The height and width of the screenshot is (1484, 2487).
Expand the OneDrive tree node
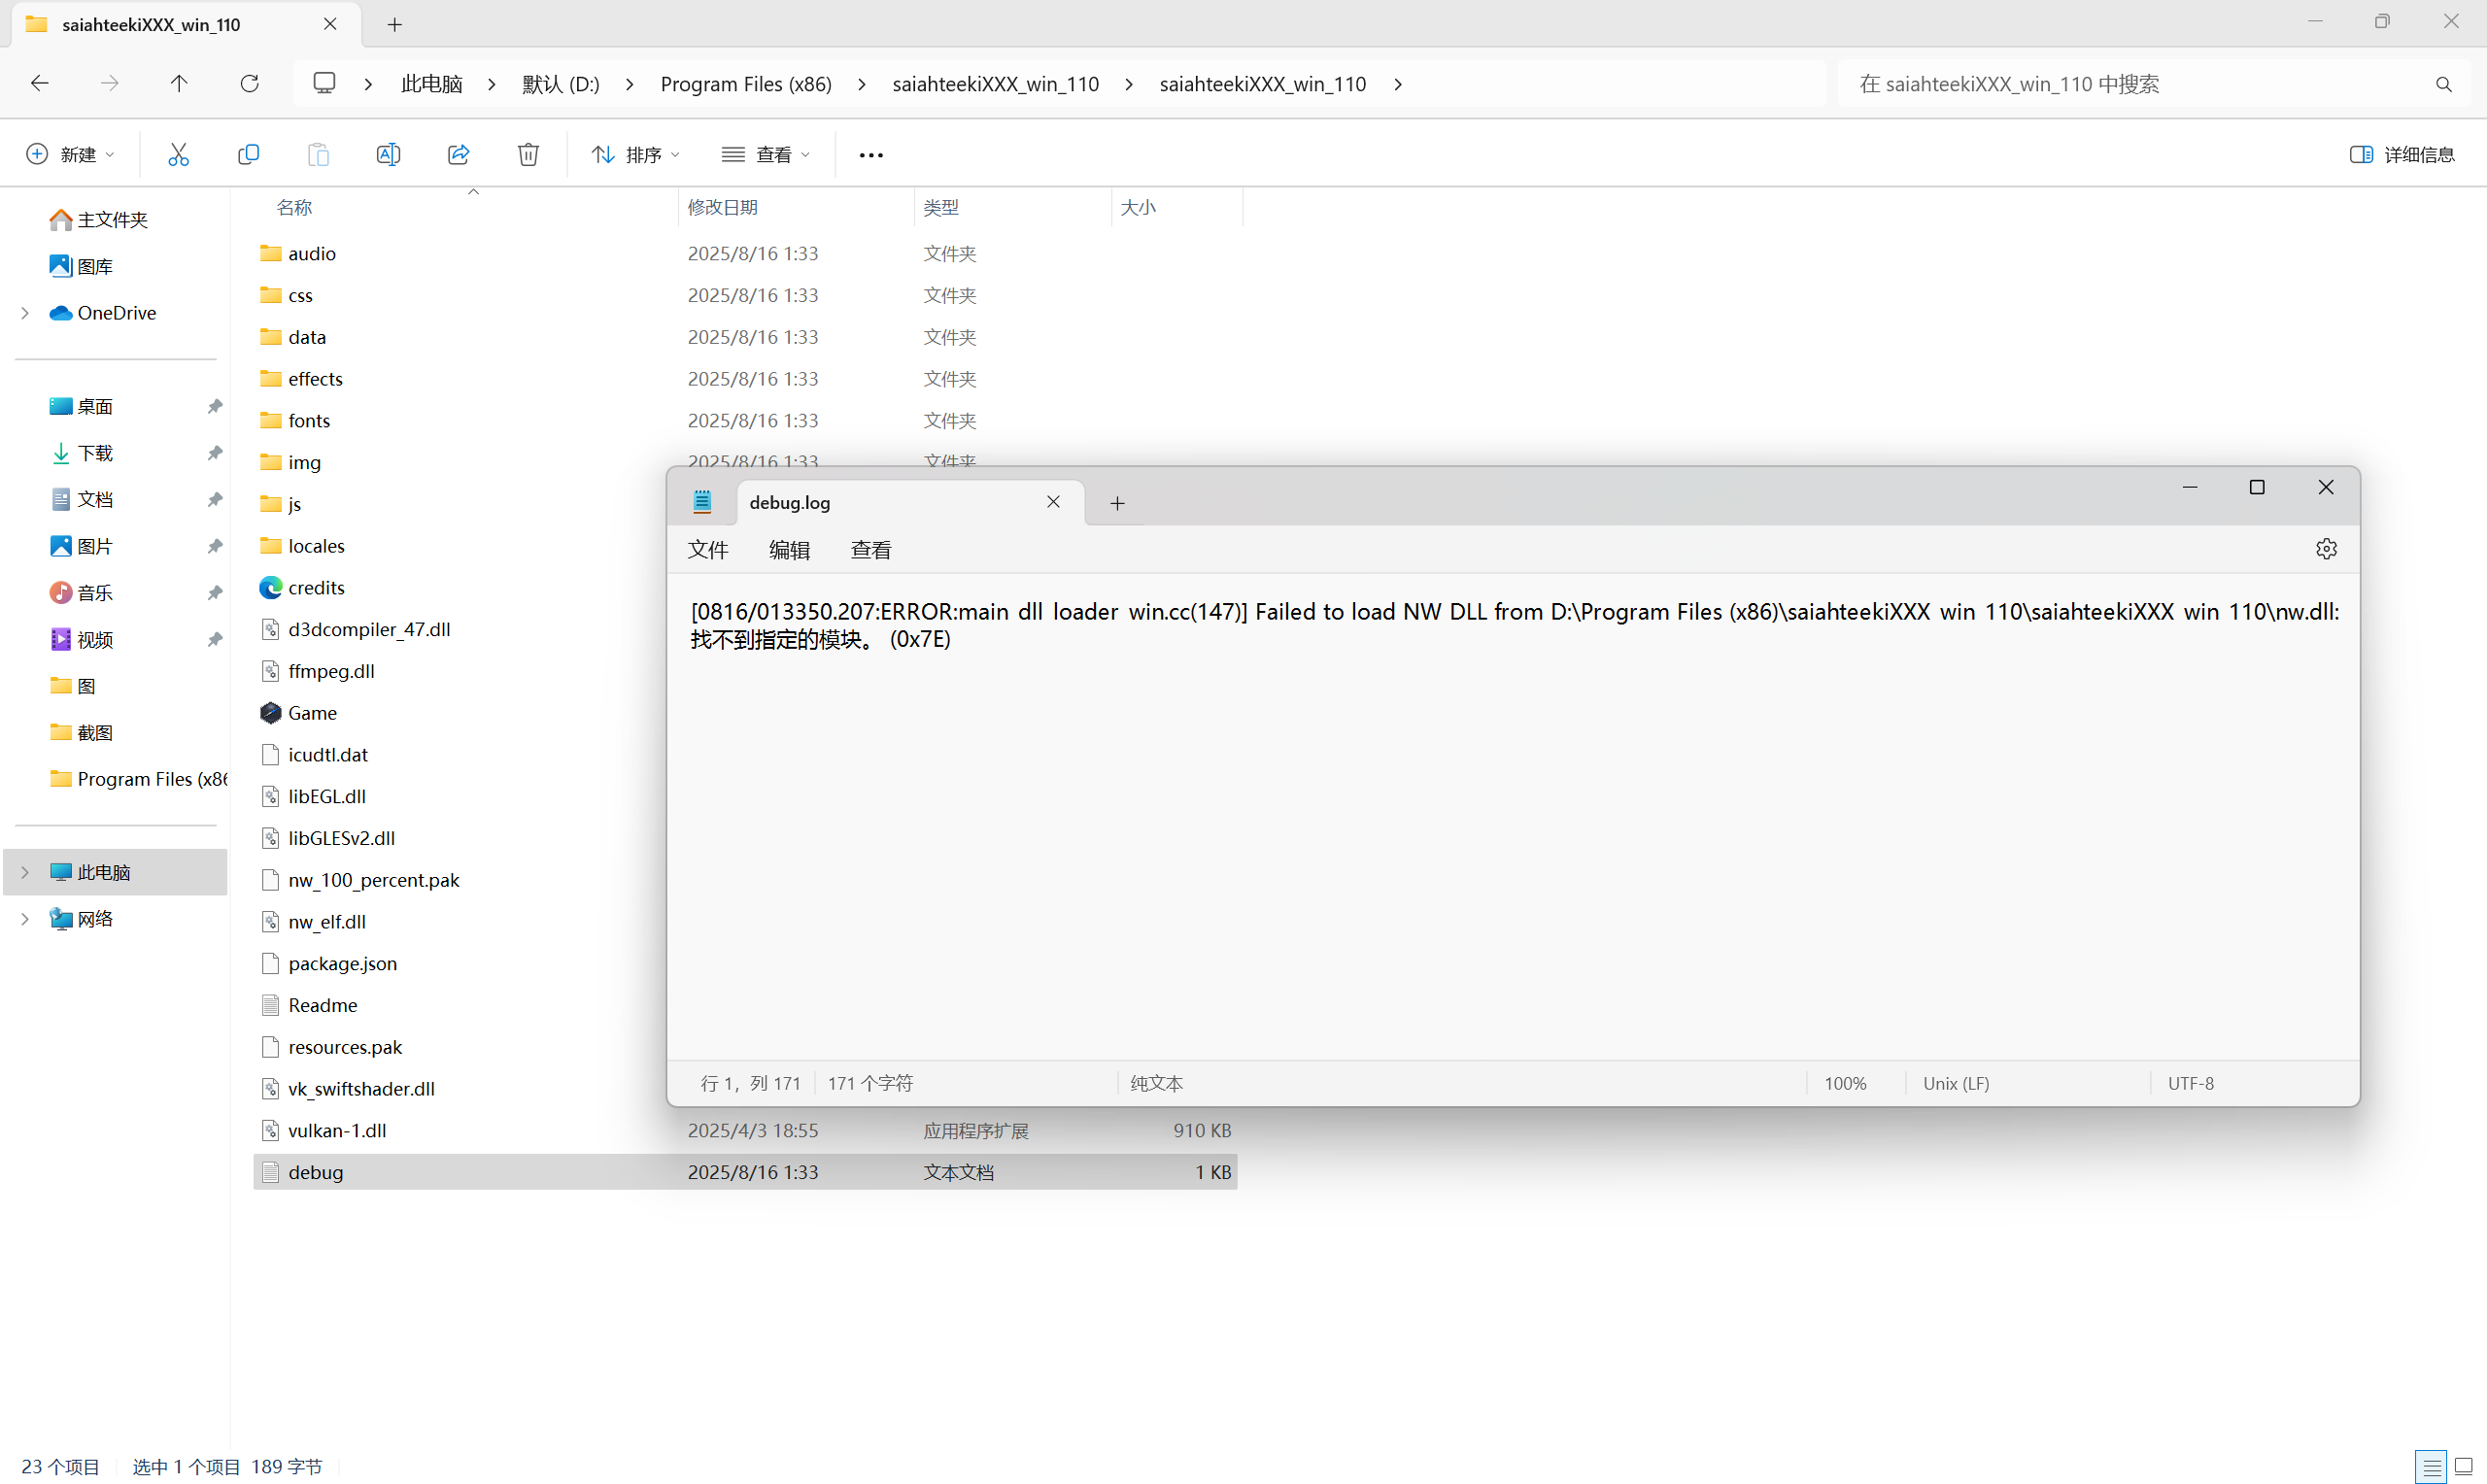pyautogui.click(x=25, y=313)
